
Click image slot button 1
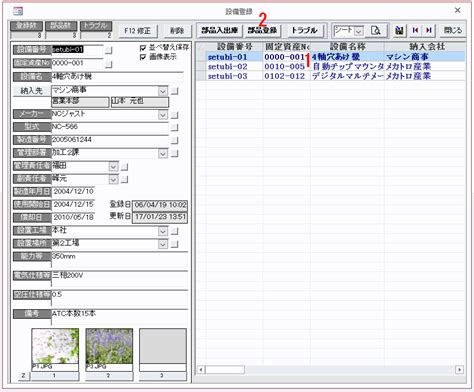click(x=55, y=376)
